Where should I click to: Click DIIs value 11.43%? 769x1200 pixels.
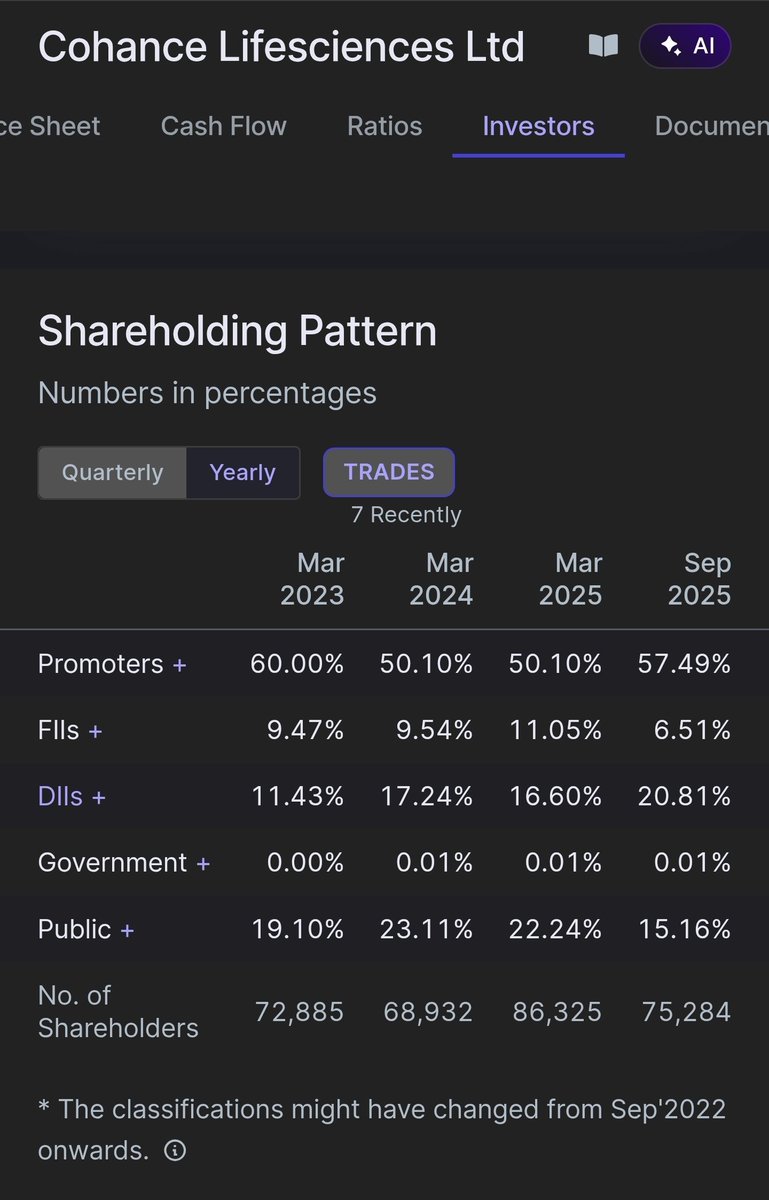299,797
